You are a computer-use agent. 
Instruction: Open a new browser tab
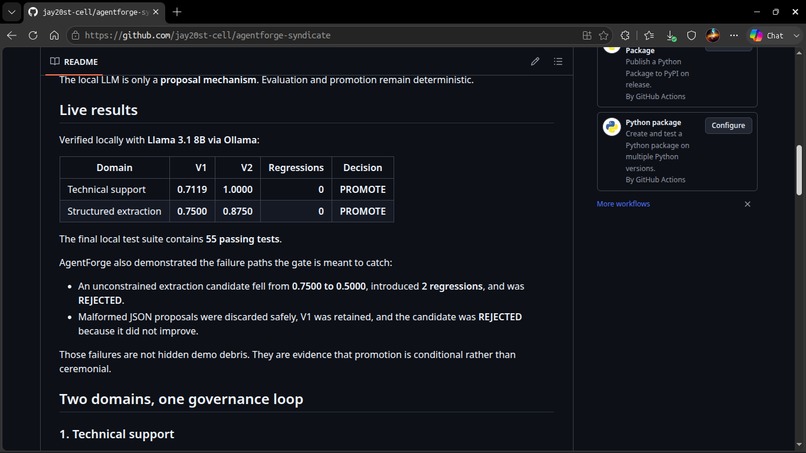[x=177, y=12]
